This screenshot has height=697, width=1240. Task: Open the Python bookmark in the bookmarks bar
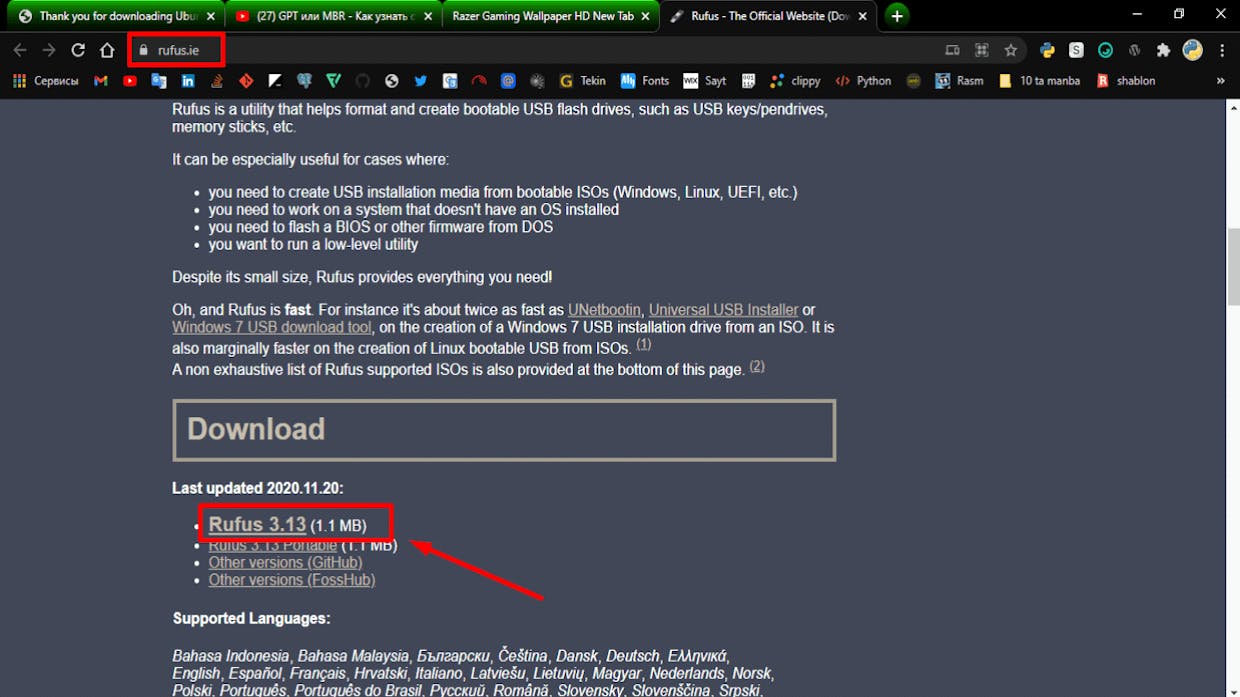tap(864, 81)
